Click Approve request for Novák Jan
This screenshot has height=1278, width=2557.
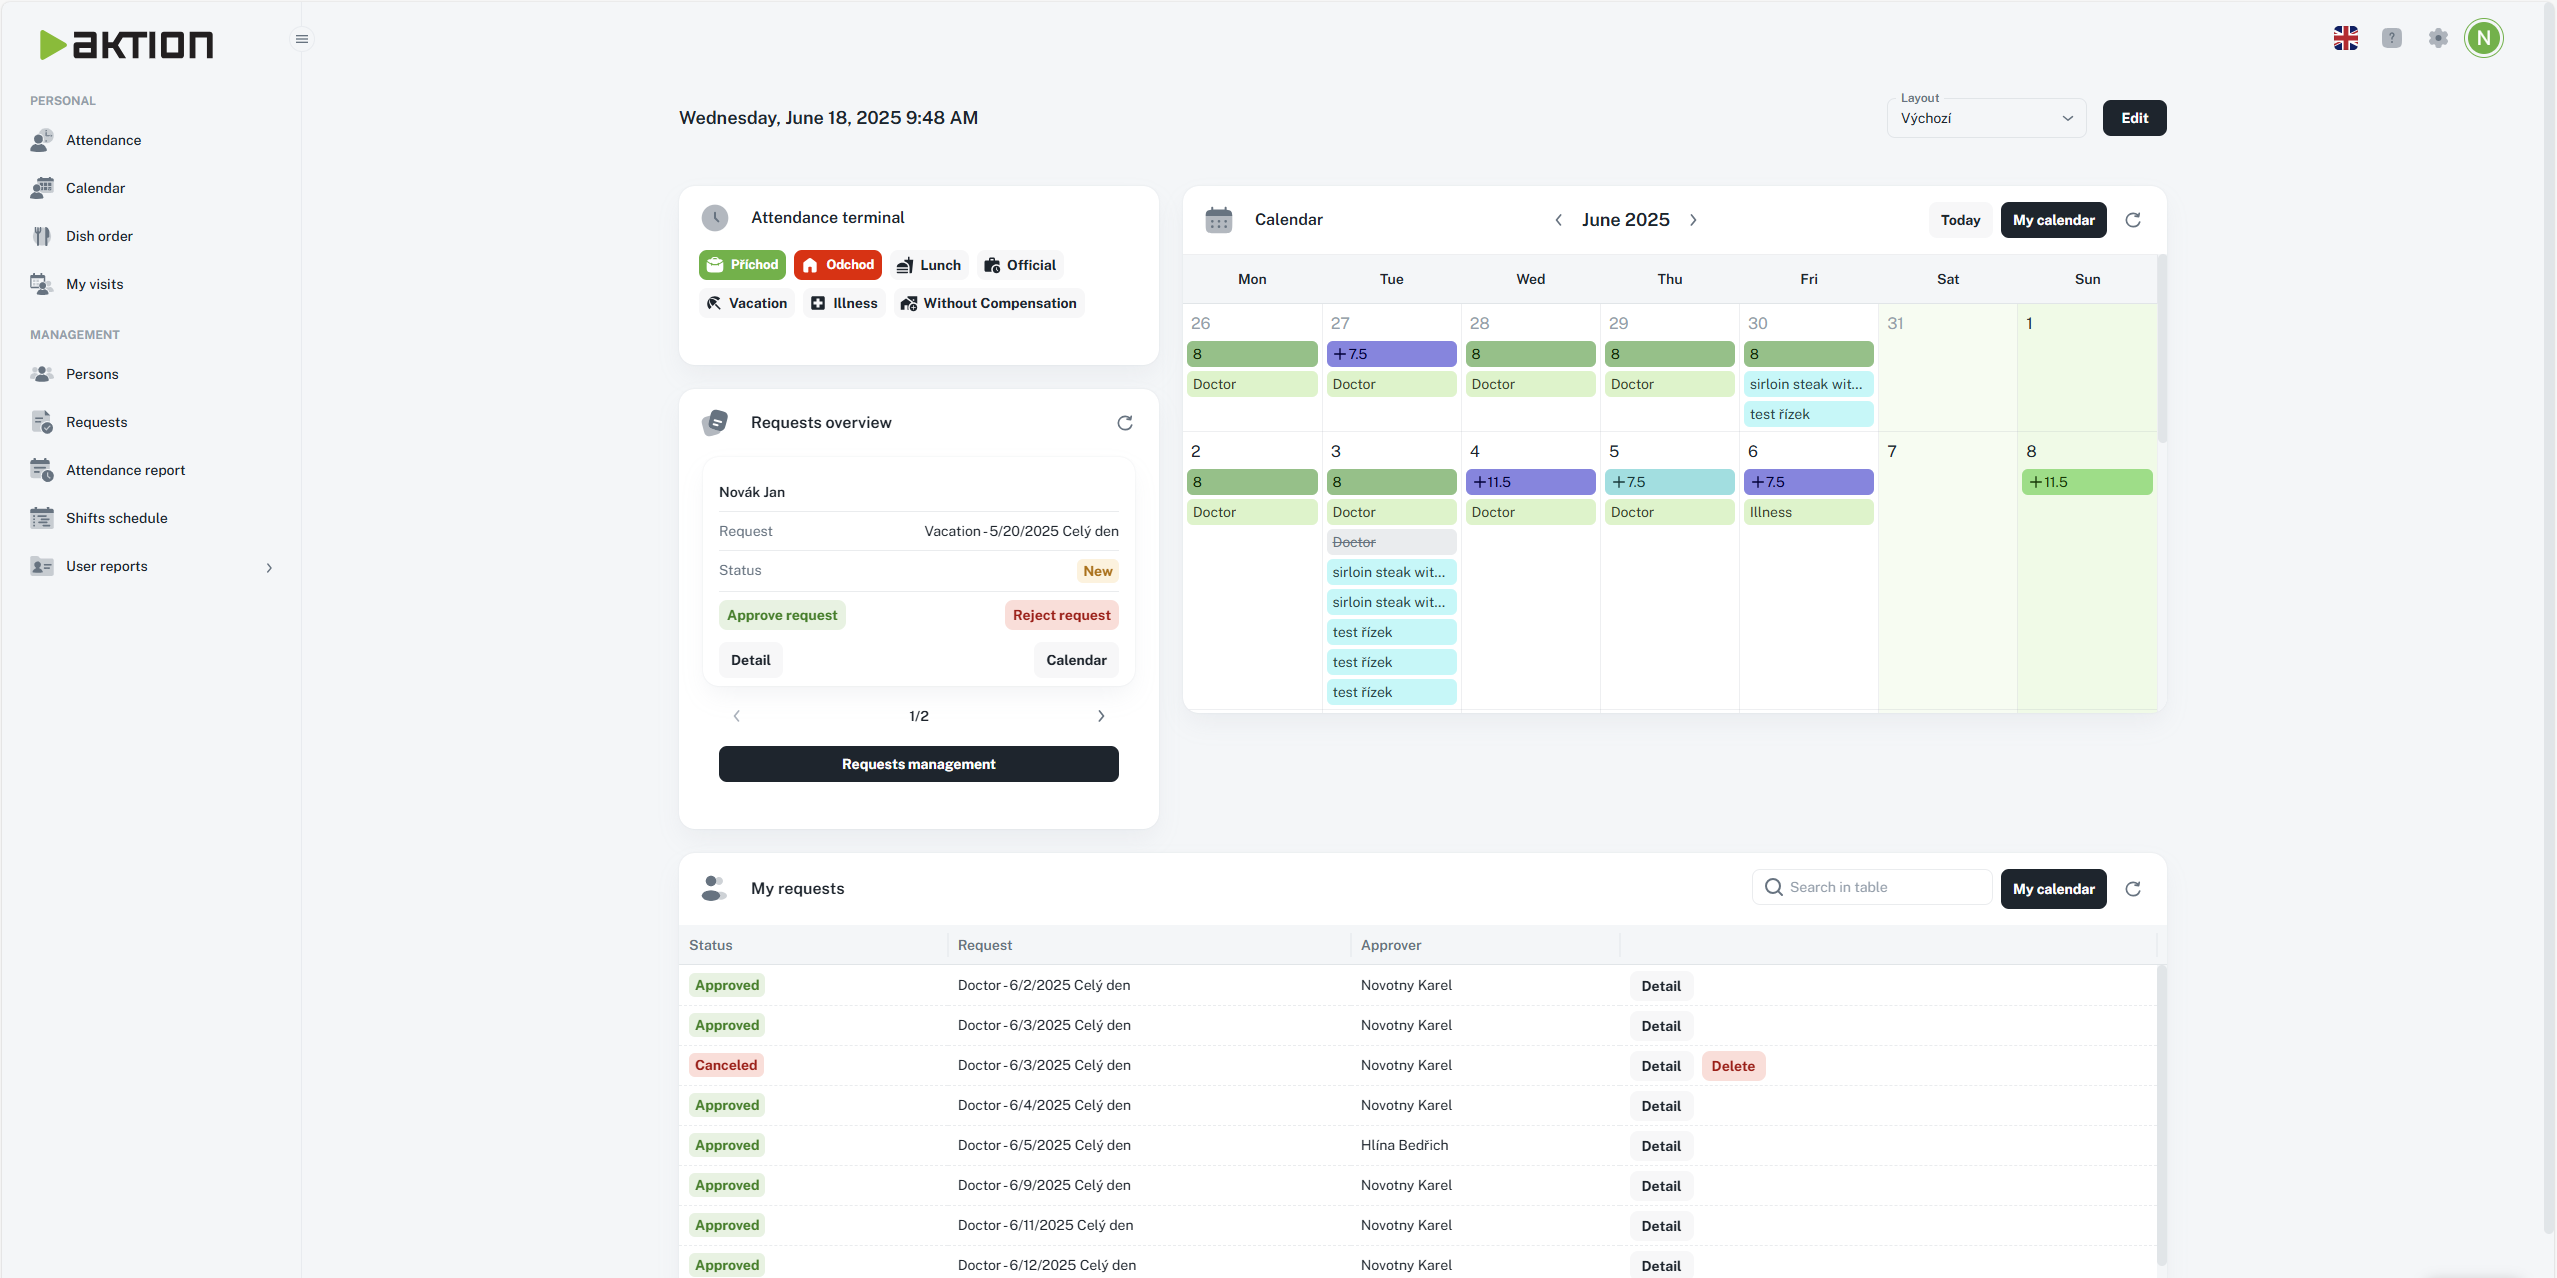tap(781, 615)
